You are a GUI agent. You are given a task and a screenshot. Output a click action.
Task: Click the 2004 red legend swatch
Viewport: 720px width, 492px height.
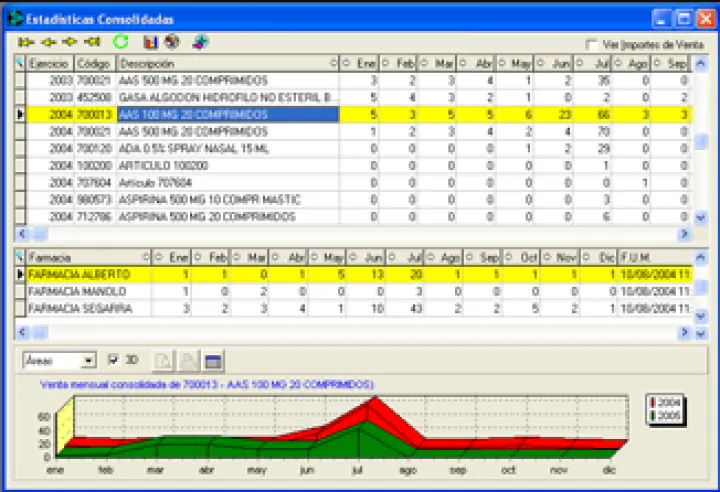654,402
